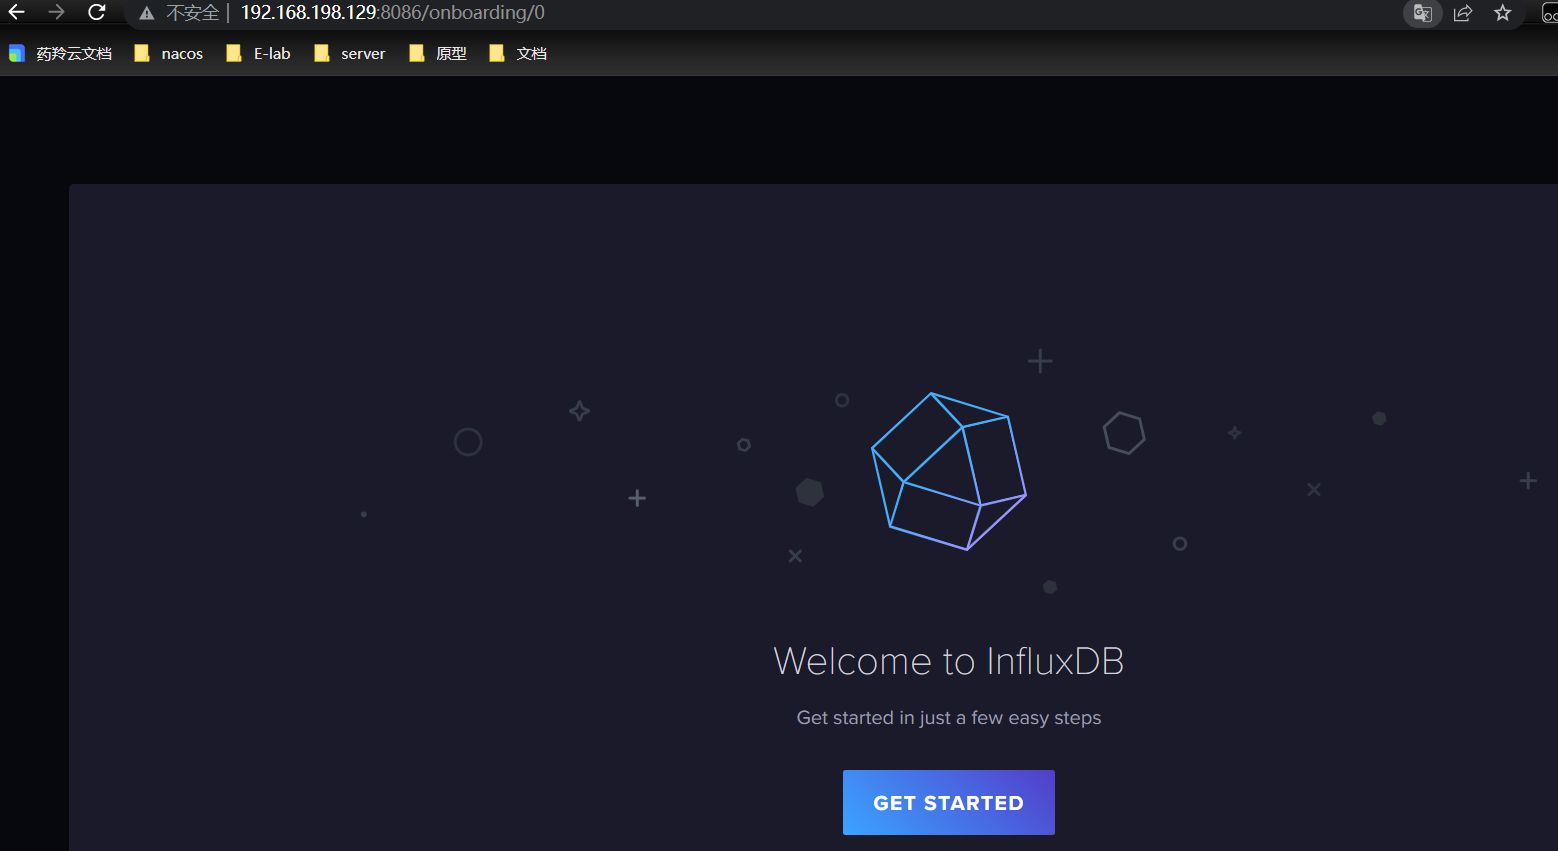
Task: Reload the page with the refresh icon
Action: (x=97, y=13)
